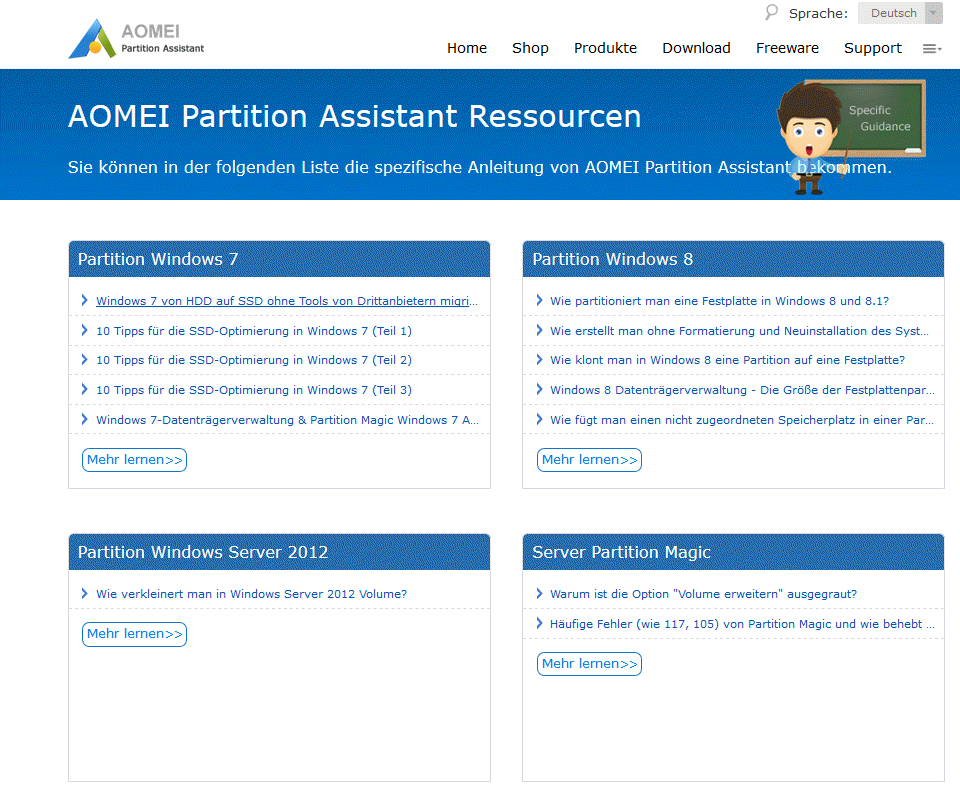The image size is (960, 806).
Task: Click chevron beside 'Wie klont man' link
Action: tap(539, 359)
